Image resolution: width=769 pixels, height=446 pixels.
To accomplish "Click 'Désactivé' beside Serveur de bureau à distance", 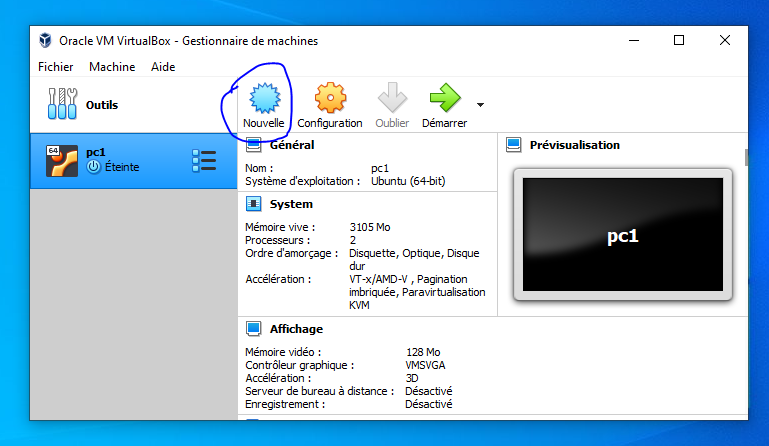I will pyautogui.click(x=429, y=391).
